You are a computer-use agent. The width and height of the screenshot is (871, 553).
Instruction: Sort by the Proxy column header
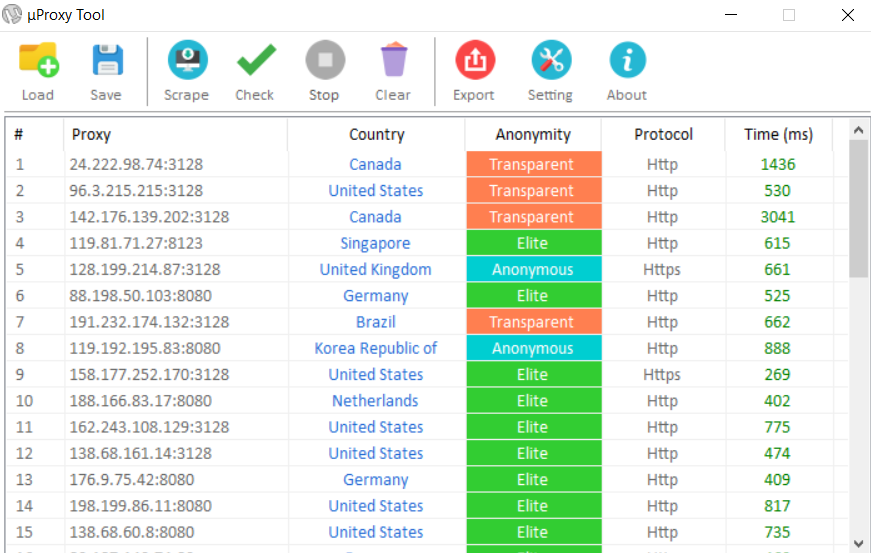click(91, 134)
